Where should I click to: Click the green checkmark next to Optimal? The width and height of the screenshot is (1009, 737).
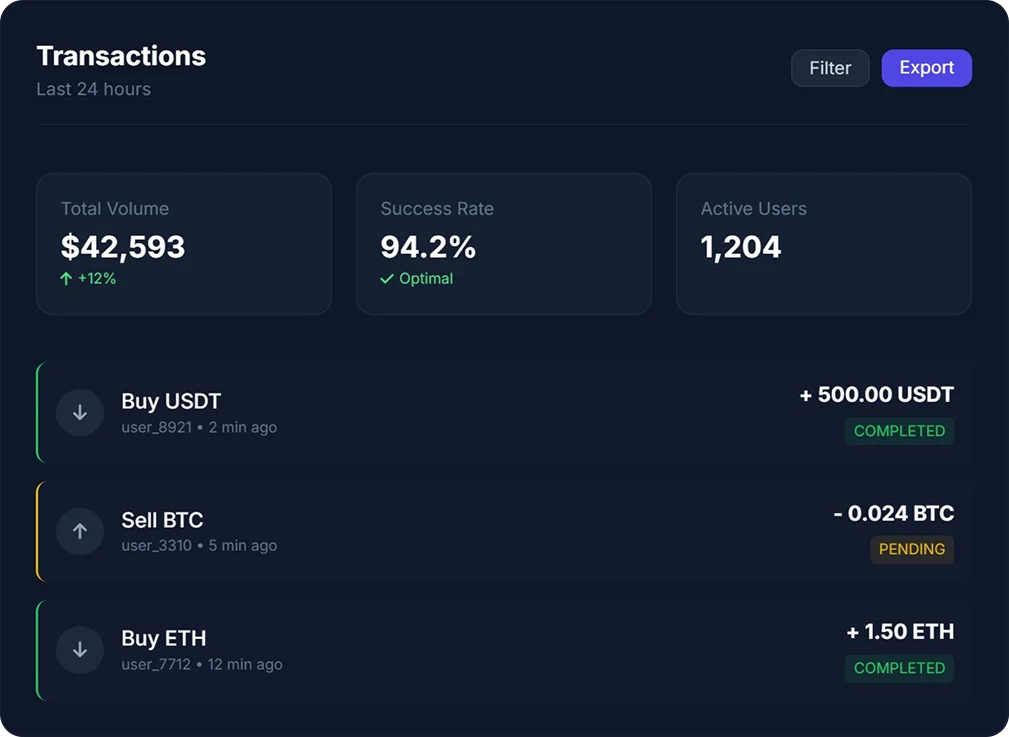[x=388, y=279]
